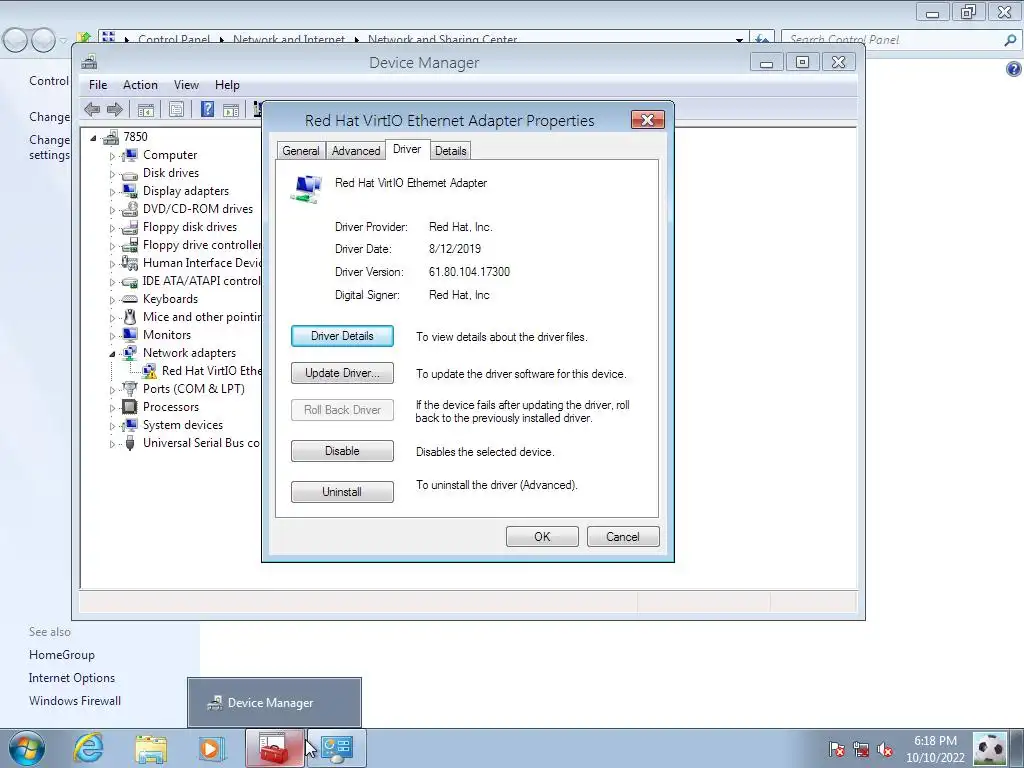Image resolution: width=1024 pixels, height=768 pixels.
Task: Click the Red Hat VirtIO adapter warning icon
Action: (150, 371)
